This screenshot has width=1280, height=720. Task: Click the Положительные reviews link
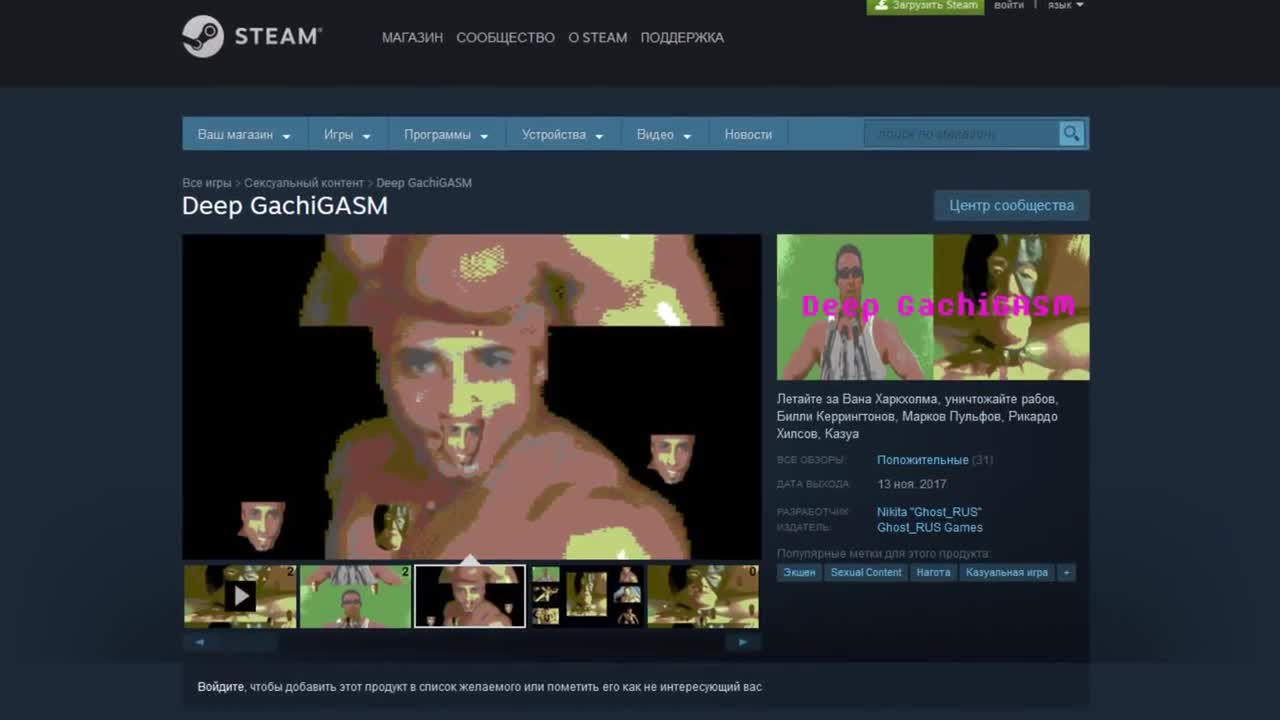click(x=922, y=460)
